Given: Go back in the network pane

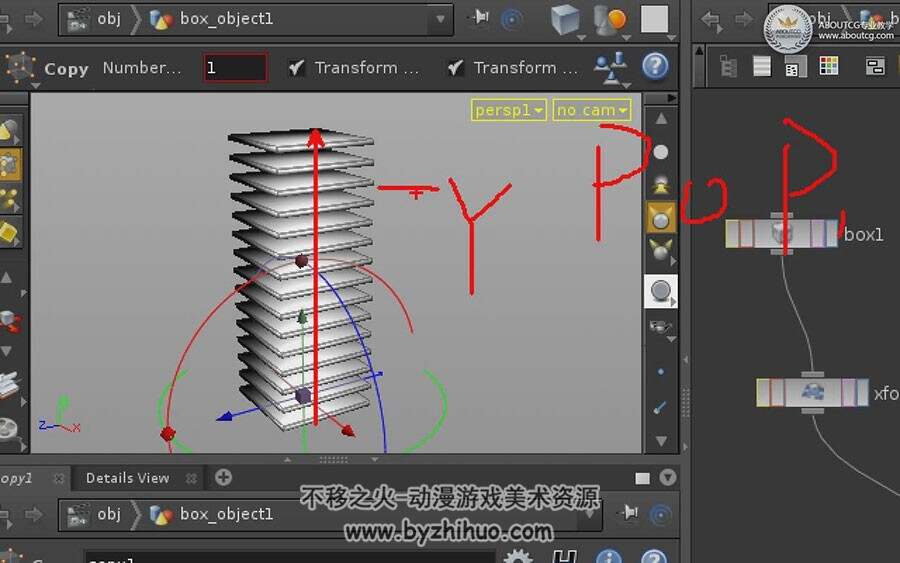Looking at the screenshot, I should point(711,20).
